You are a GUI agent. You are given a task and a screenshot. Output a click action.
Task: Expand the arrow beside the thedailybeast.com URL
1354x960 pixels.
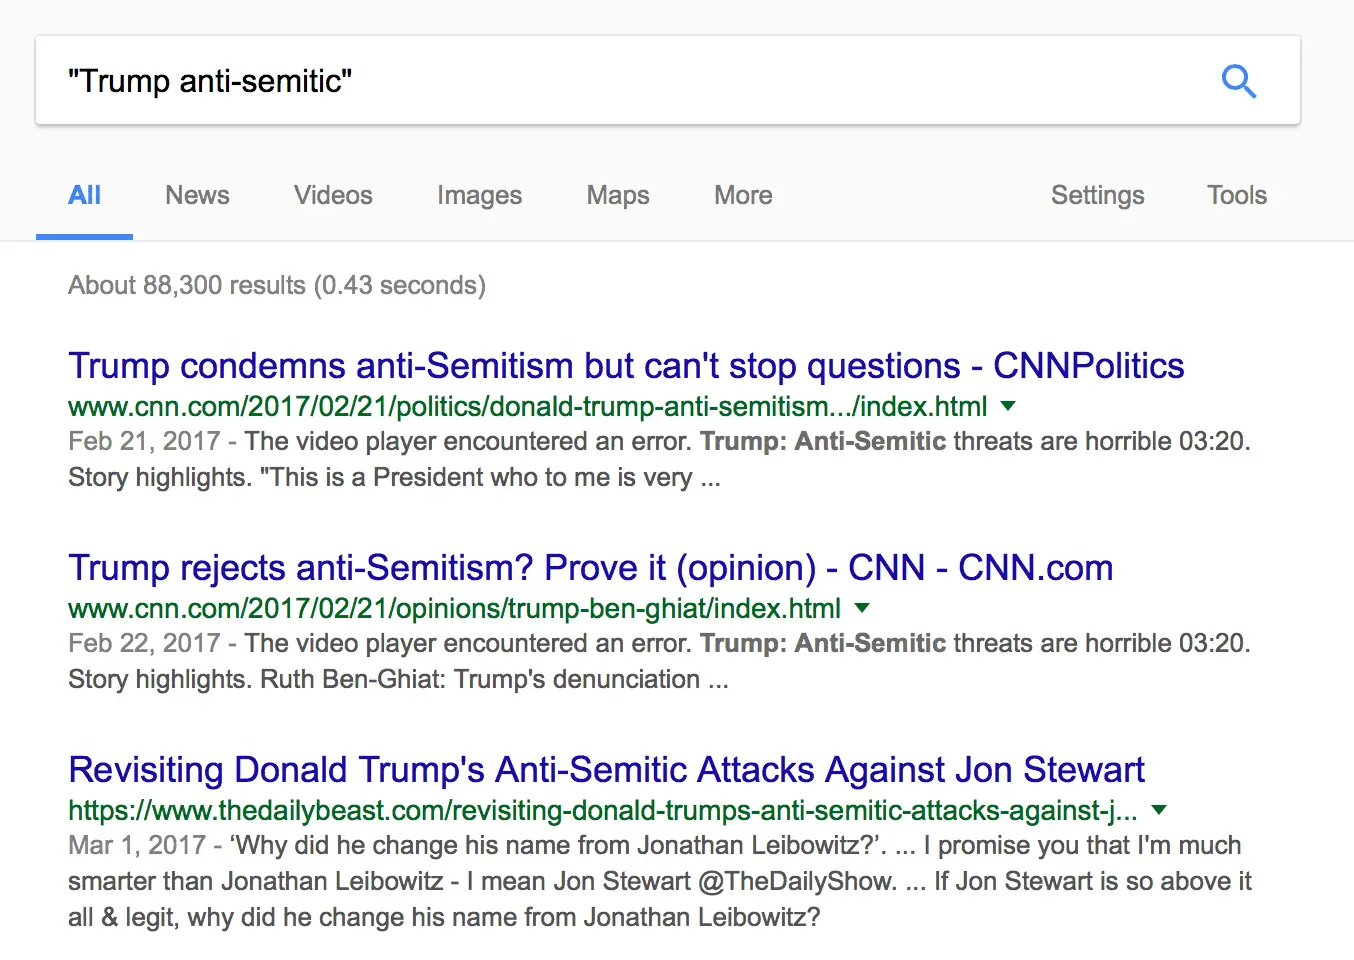[x=1159, y=810]
